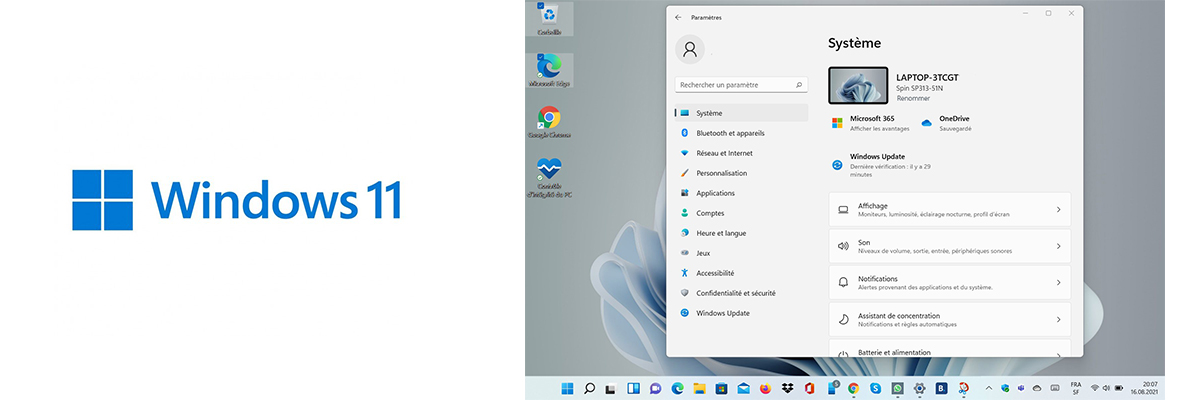Open Applications in the sidebar

point(741,193)
